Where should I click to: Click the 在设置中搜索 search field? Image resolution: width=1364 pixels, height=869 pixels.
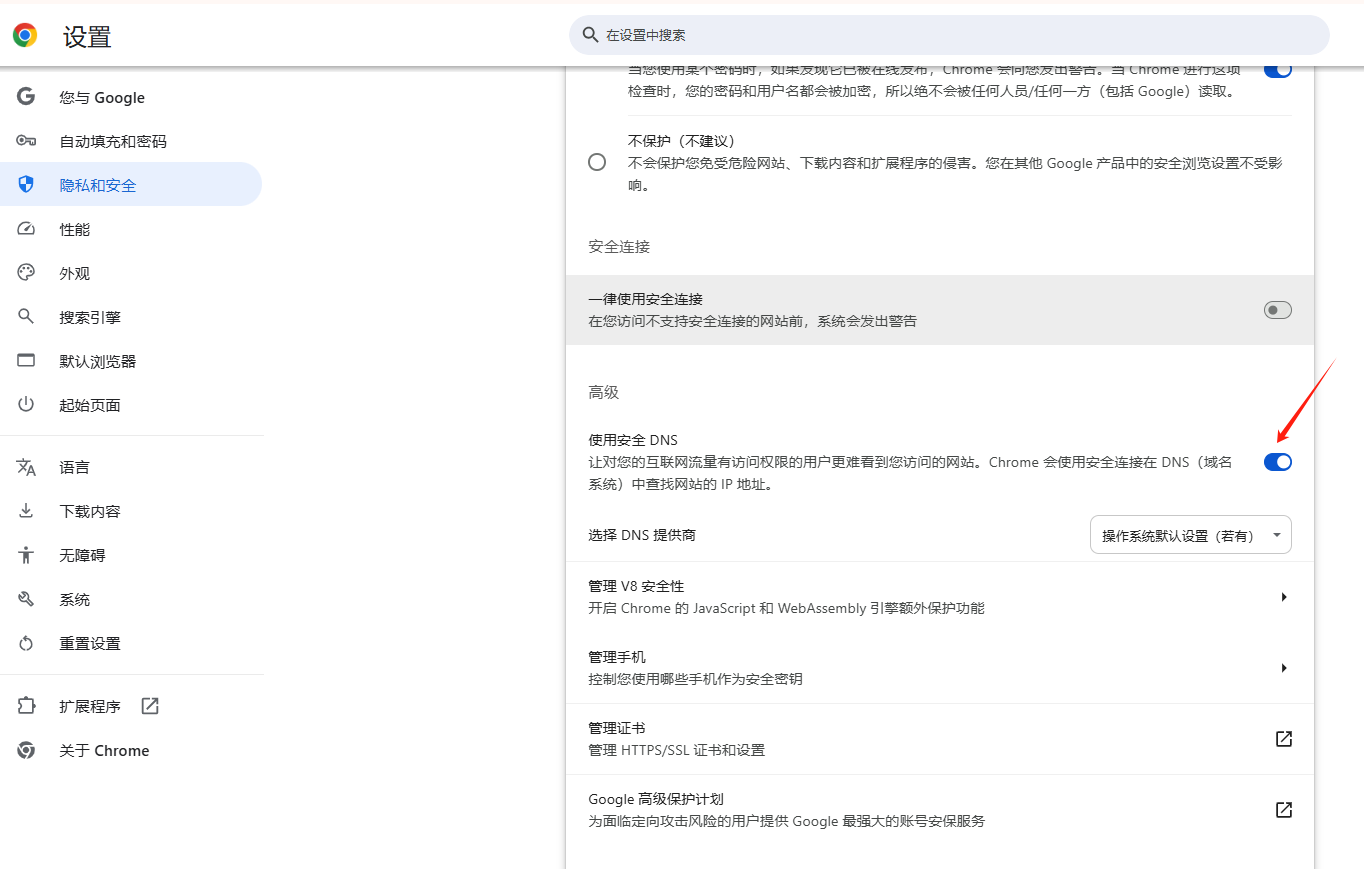tap(949, 35)
